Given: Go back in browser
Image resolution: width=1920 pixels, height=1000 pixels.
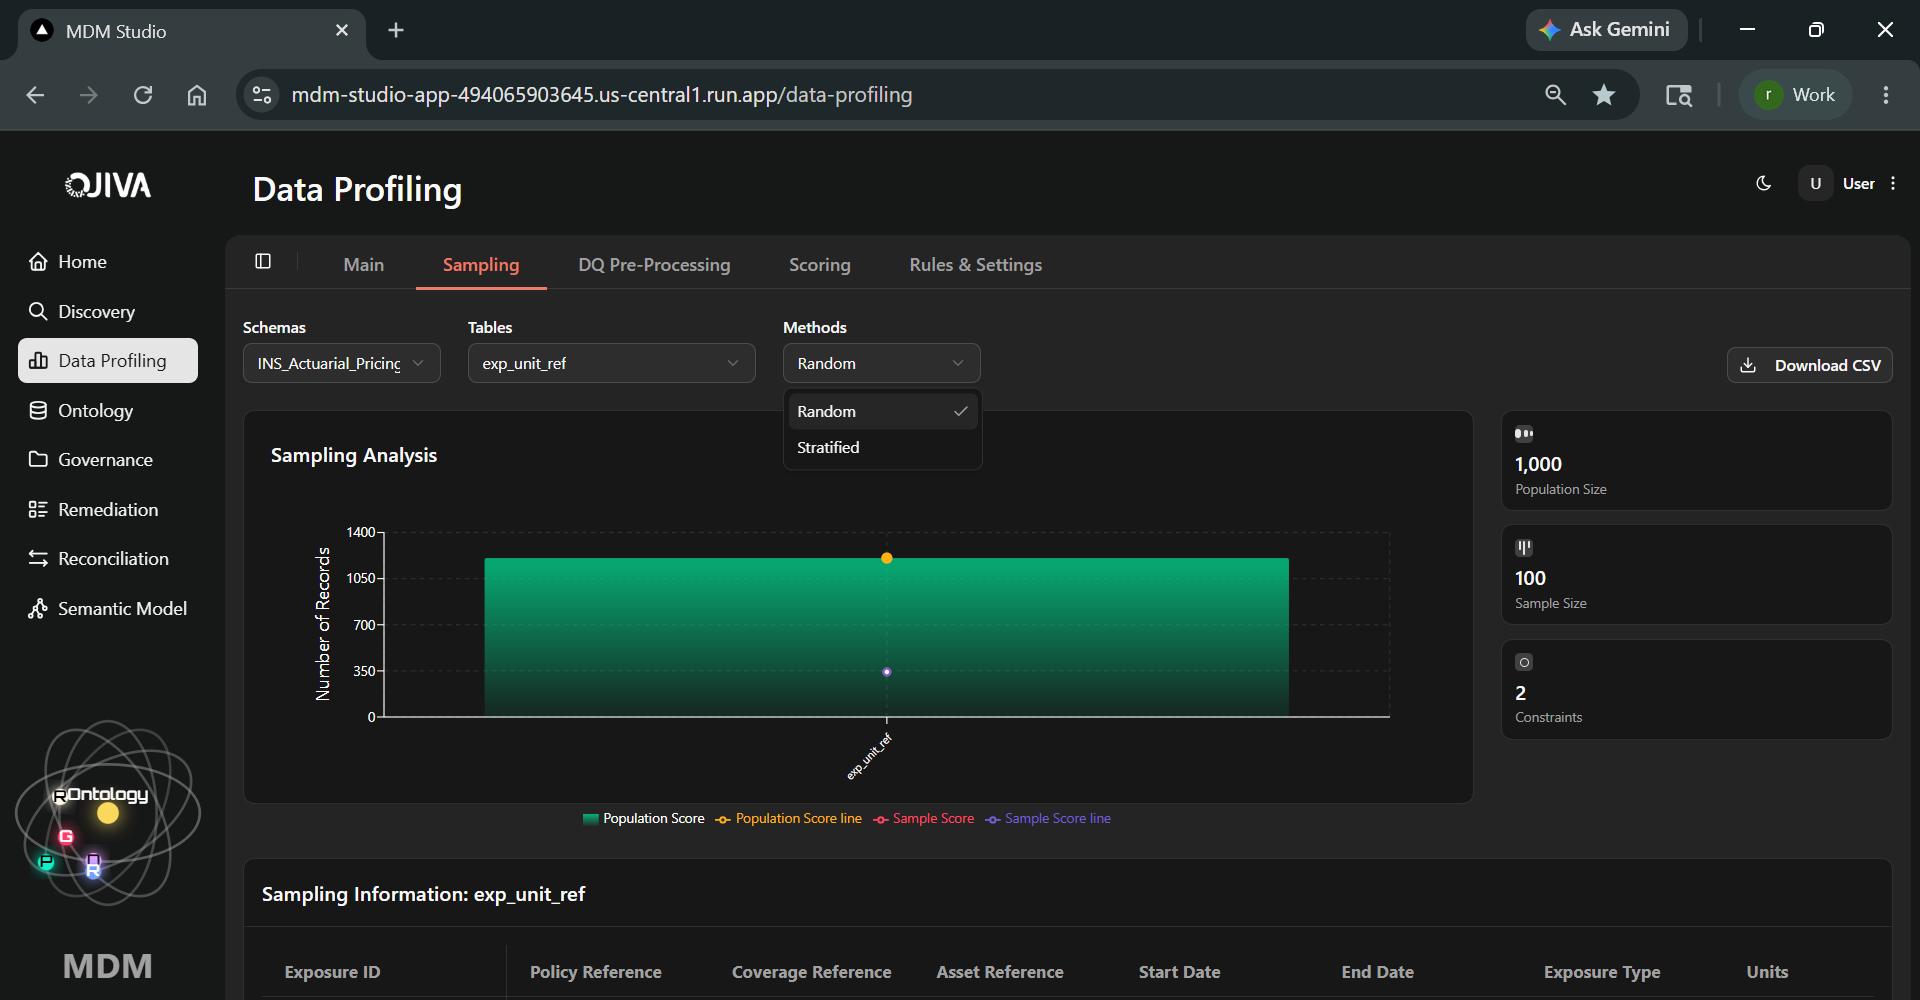Looking at the screenshot, I should (x=35, y=95).
